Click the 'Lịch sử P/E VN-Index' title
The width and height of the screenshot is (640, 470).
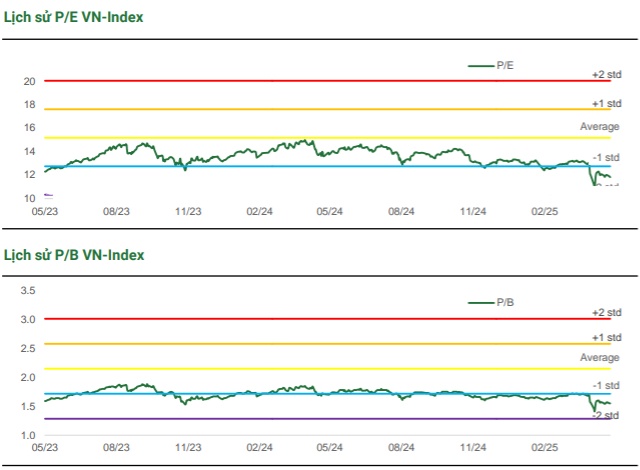(73, 18)
